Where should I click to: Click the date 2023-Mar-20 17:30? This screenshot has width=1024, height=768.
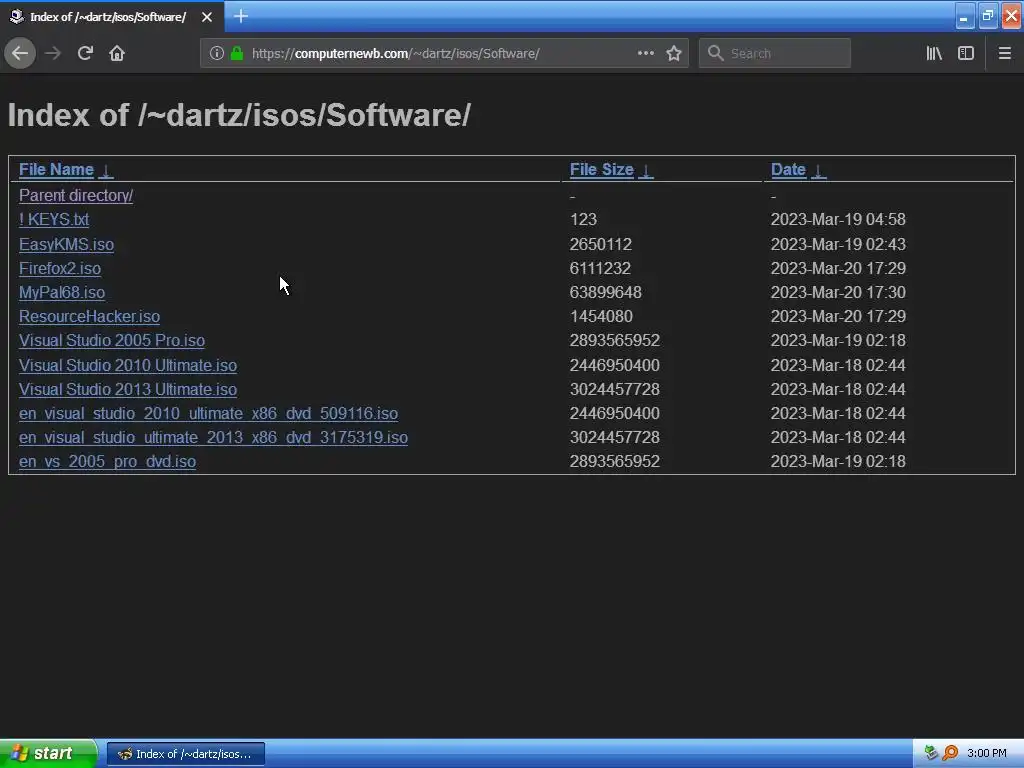pos(838,293)
